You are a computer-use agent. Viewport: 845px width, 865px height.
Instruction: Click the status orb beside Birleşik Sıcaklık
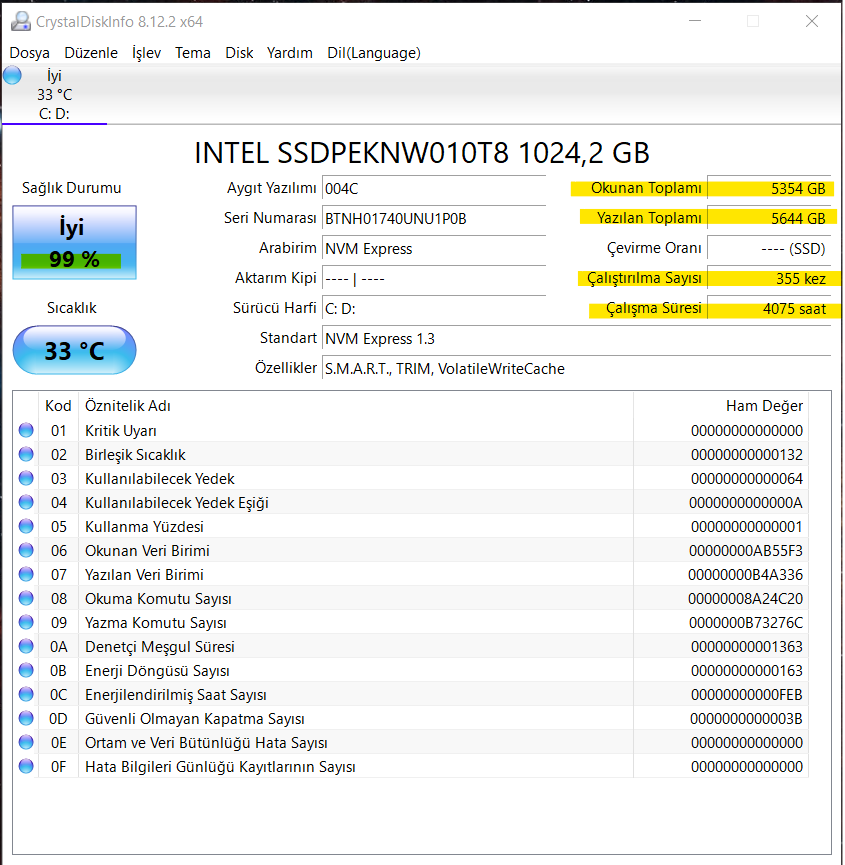point(26,455)
